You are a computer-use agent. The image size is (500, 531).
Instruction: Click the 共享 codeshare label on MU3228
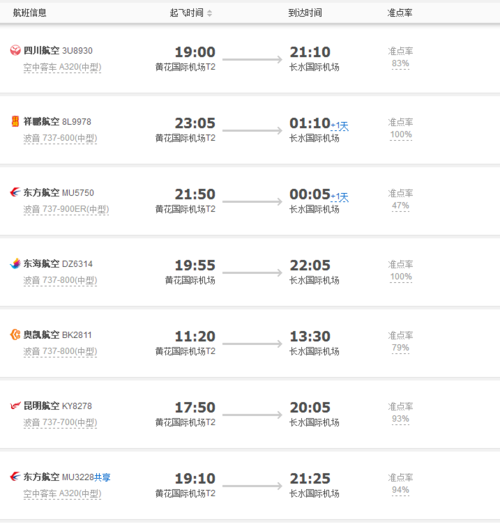(x=102, y=477)
